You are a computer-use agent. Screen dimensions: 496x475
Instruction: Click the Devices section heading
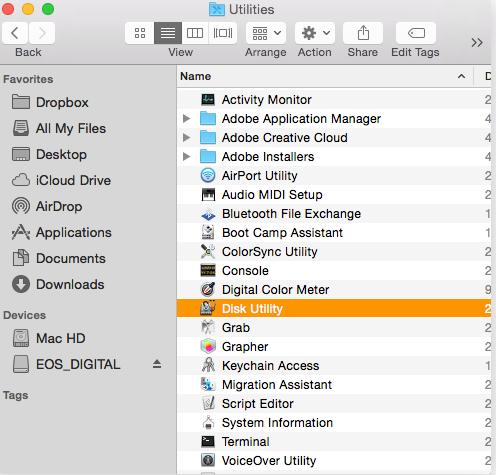(x=24, y=315)
